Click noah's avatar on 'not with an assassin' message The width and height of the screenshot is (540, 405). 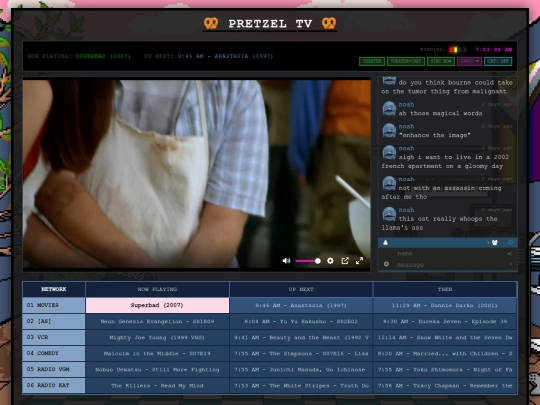click(x=389, y=183)
